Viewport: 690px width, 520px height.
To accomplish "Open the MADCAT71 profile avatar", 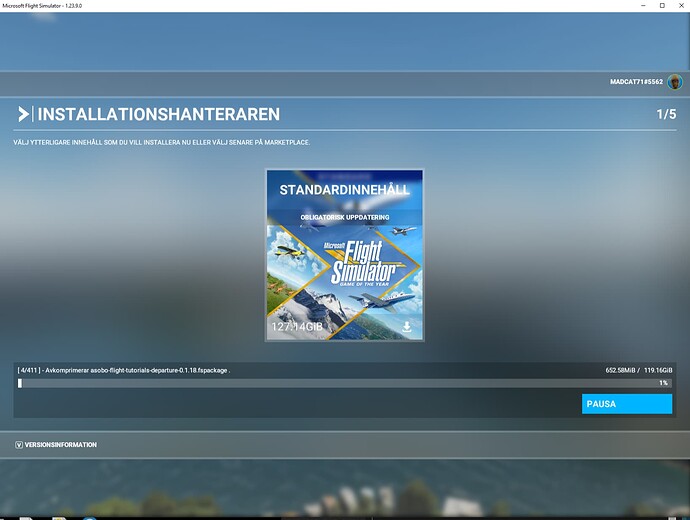I will (676, 82).
